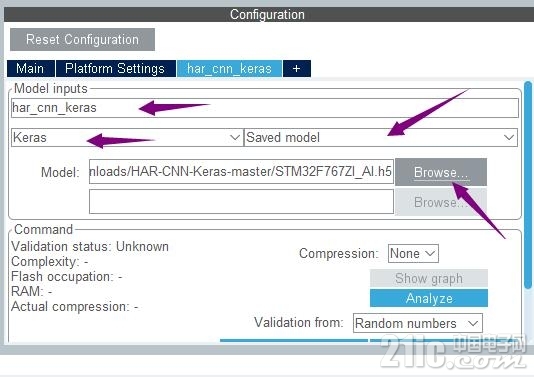
Task: Click the Actual compression: - text
Action: click(75, 307)
